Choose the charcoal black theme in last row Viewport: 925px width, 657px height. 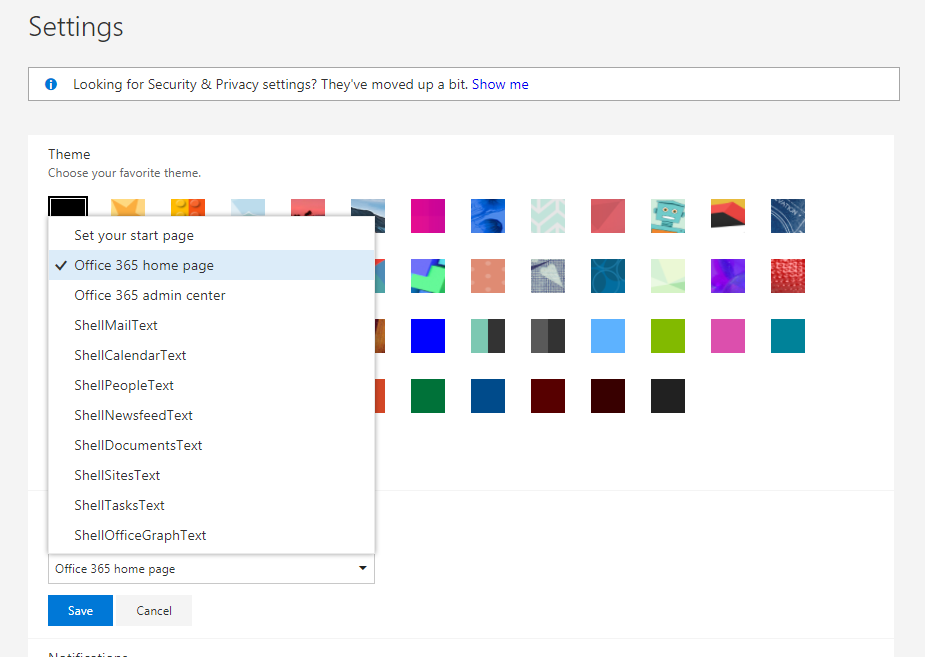tap(668, 396)
